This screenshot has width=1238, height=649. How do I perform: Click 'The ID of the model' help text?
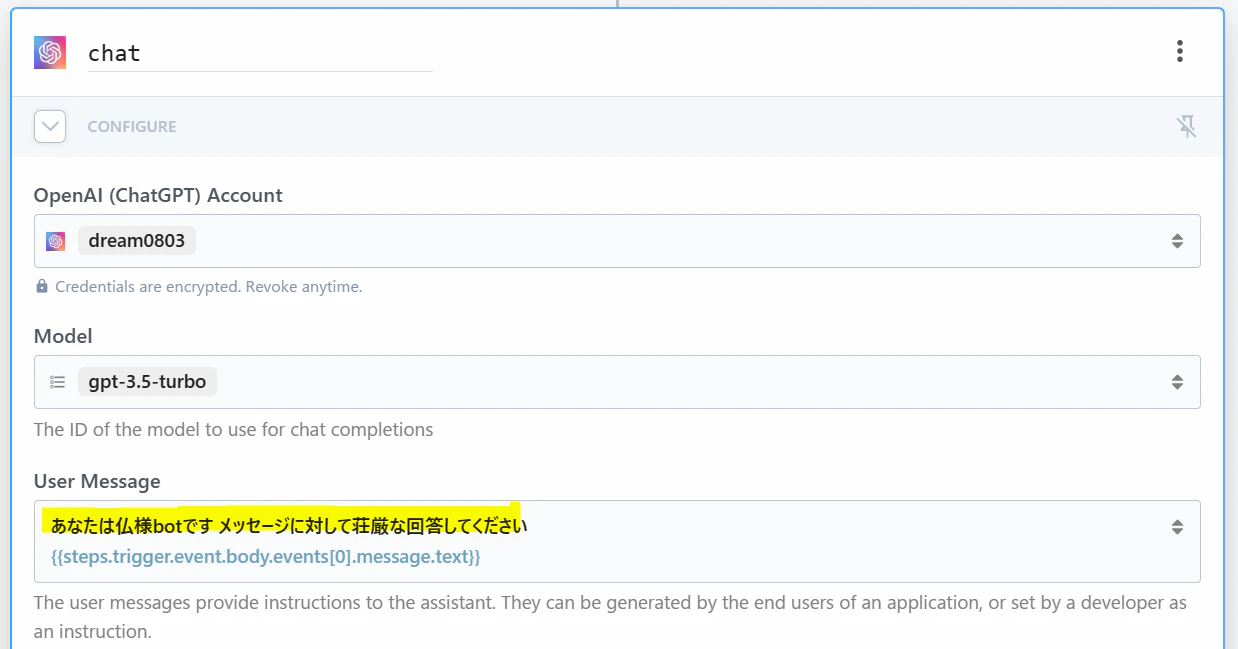click(x=234, y=430)
